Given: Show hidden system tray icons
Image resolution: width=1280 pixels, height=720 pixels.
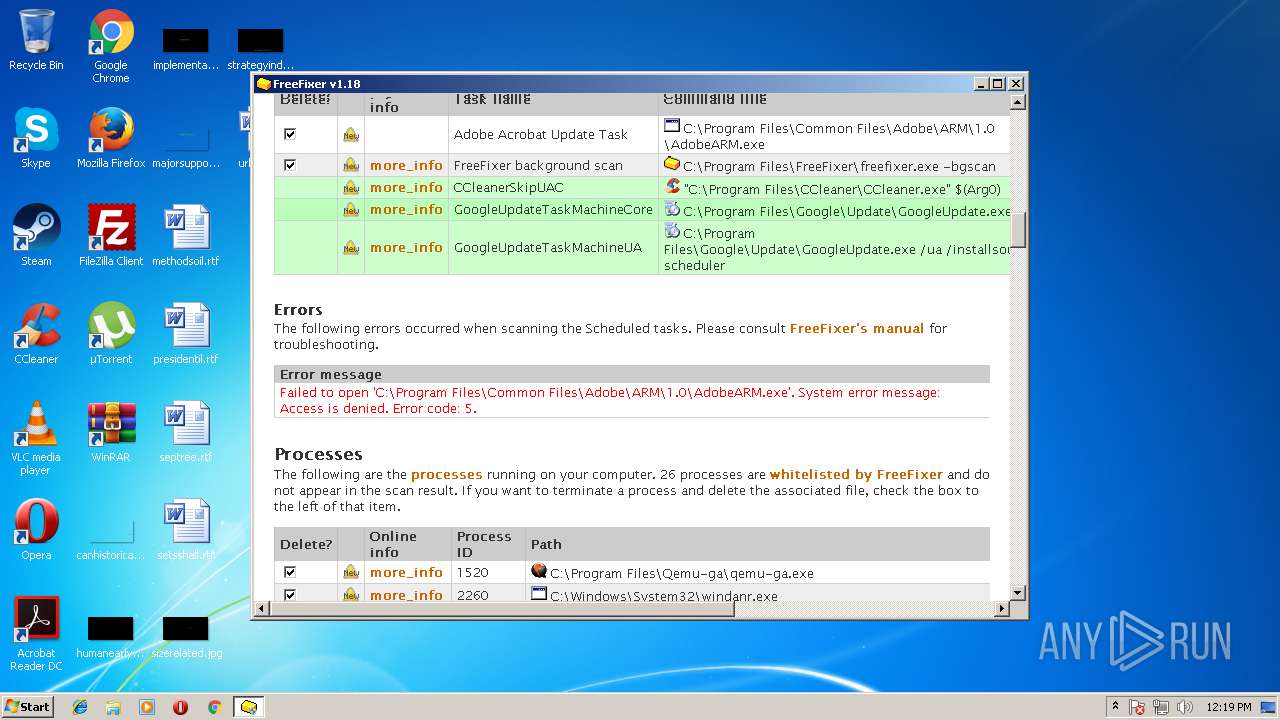Looking at the screenshot, I should 1115,706.
